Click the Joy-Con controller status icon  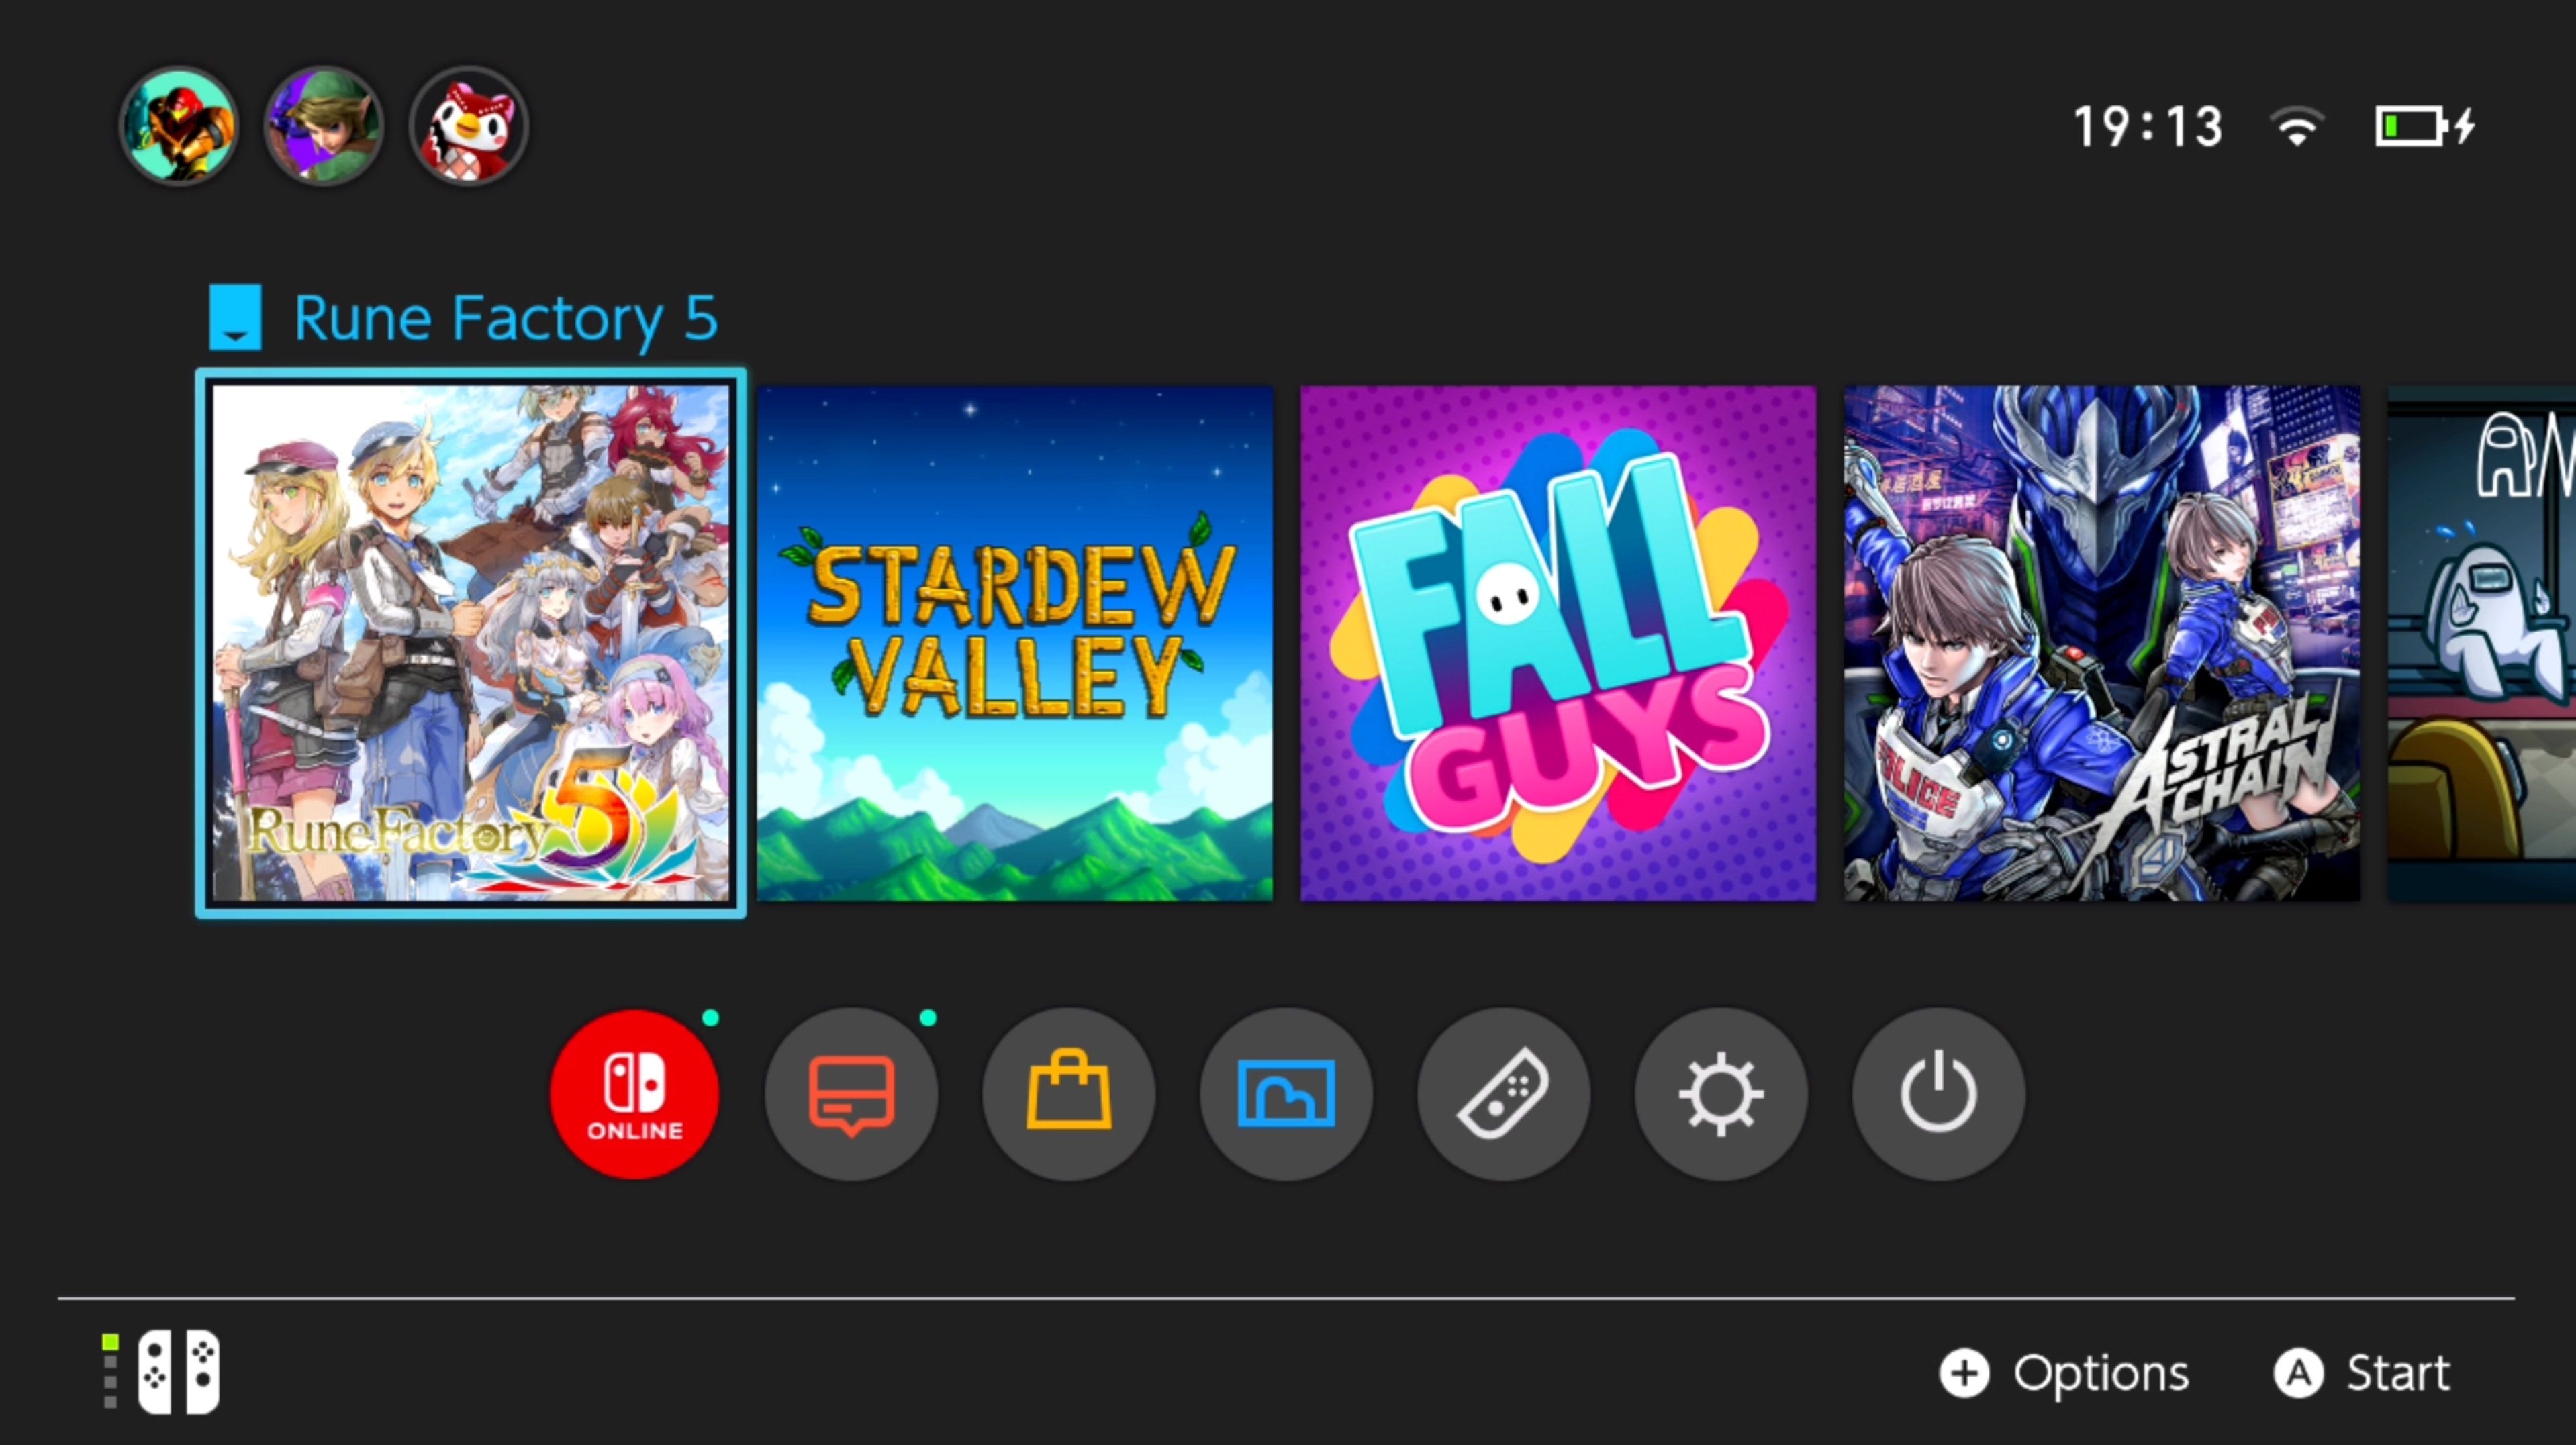162,1372
